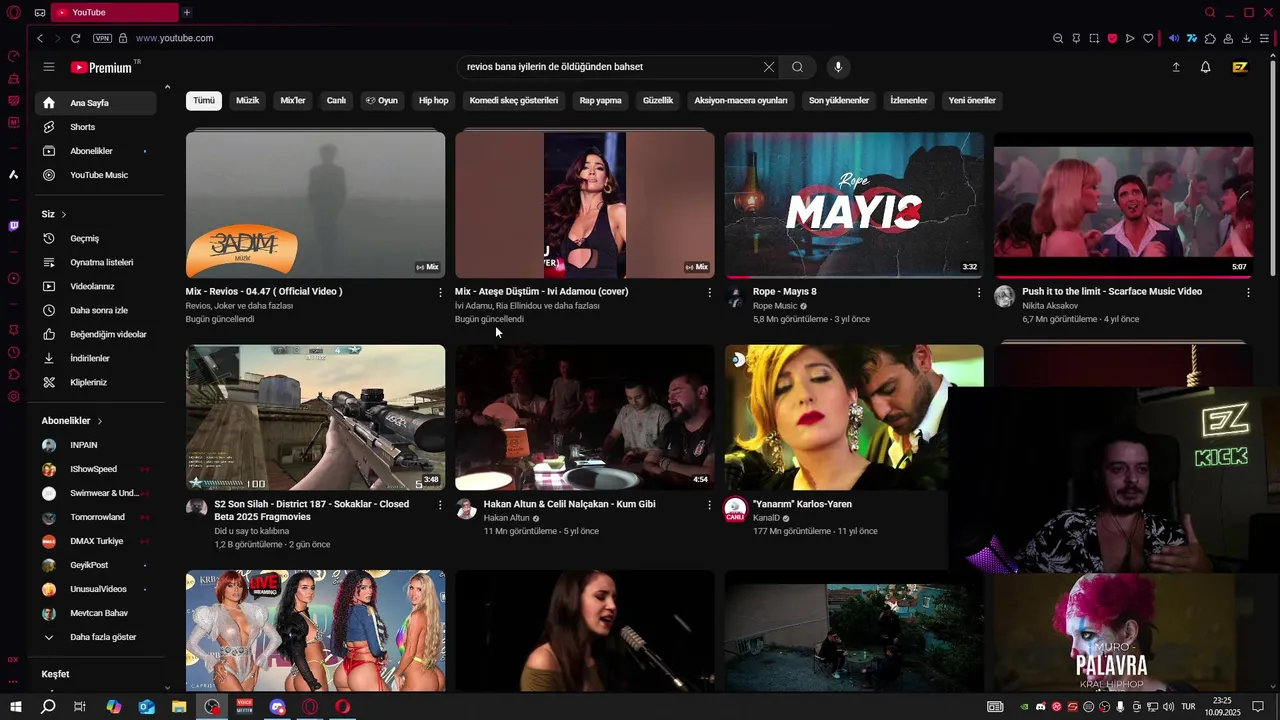Viewport: 1280px width, 720px height.
Task: Open the 7TV extension icon
Action: coord(1192,38)
